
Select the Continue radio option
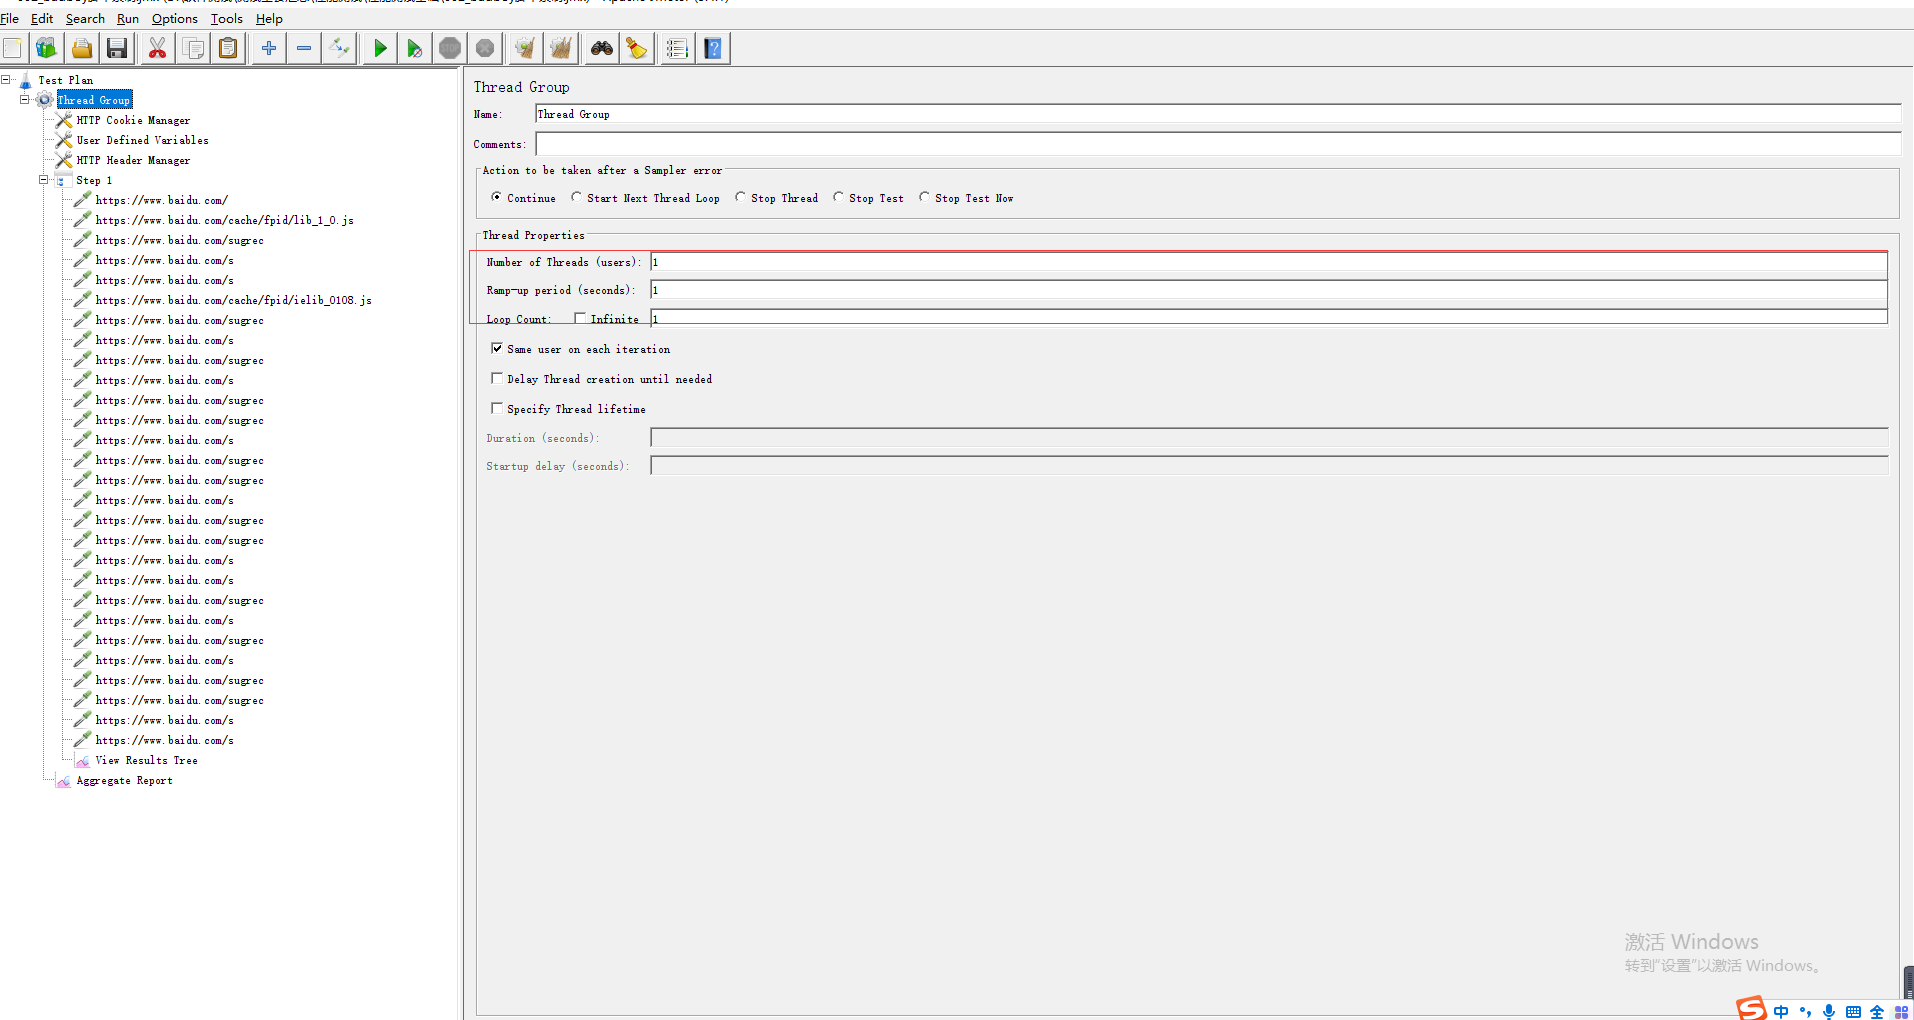496,197
